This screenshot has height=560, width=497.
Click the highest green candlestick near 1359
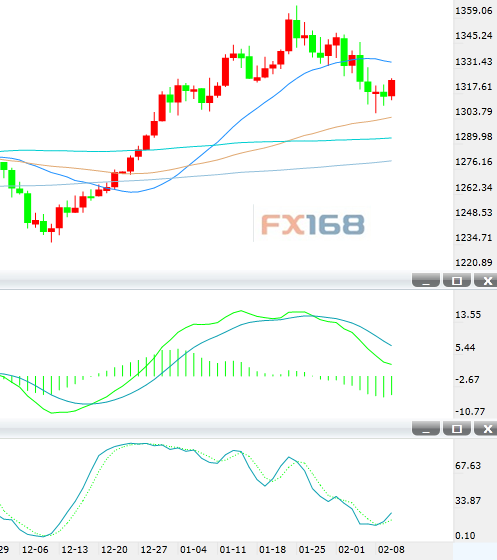(x=297, y=29)
